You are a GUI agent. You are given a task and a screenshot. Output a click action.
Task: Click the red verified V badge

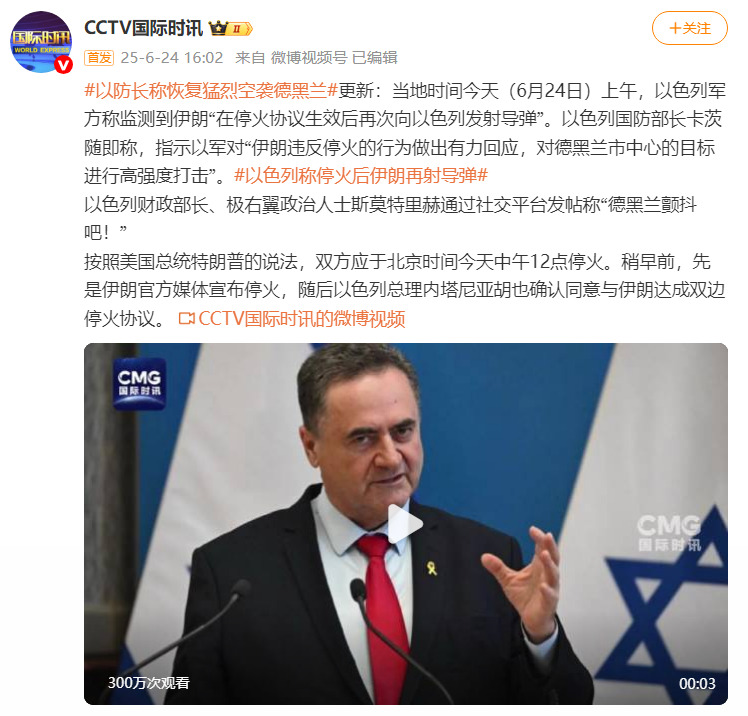pyautogui.click(x=63, y=64)
